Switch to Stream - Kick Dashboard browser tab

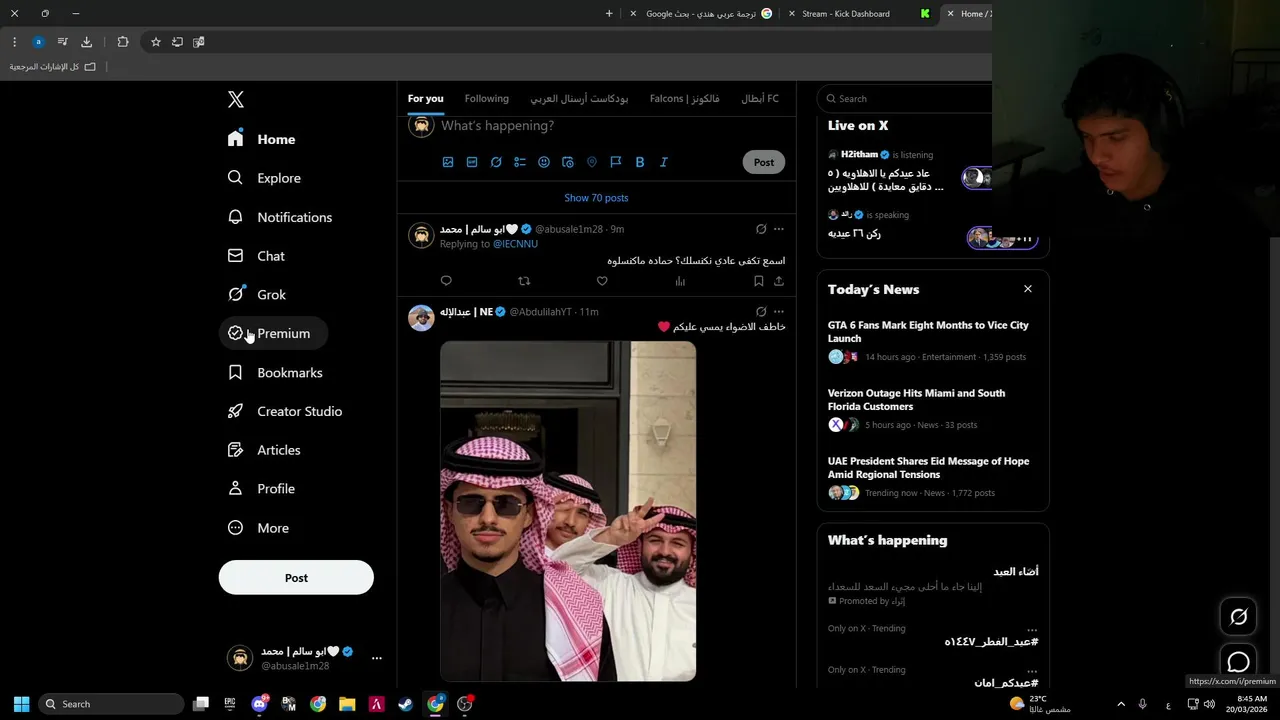860,14
